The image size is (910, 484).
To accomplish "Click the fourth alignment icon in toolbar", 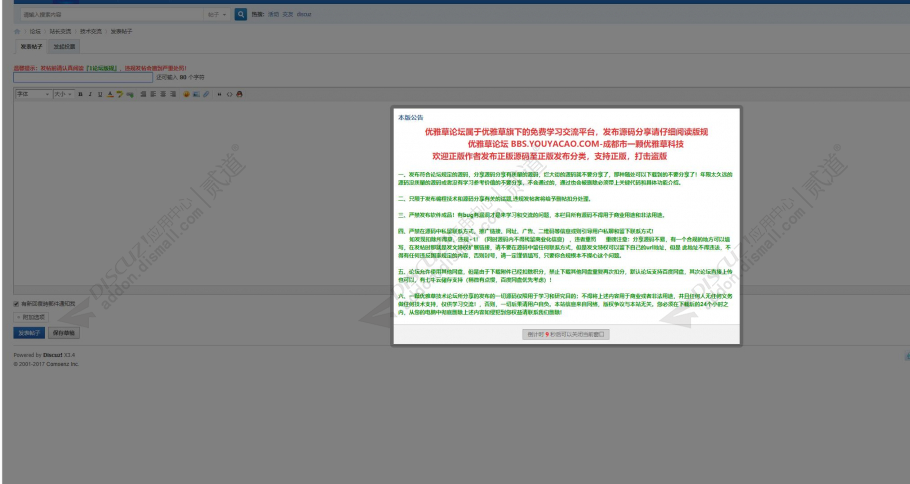I will 173,94.
